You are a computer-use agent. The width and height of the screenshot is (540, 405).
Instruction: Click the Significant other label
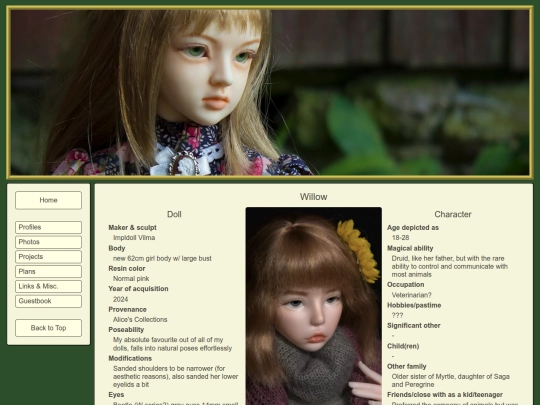414,326
